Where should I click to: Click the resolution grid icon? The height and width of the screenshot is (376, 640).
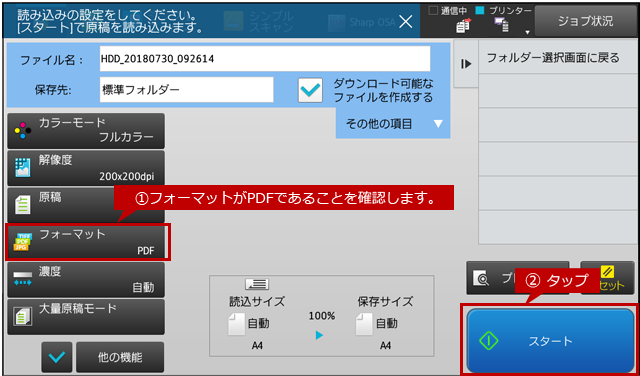point(22,167)
